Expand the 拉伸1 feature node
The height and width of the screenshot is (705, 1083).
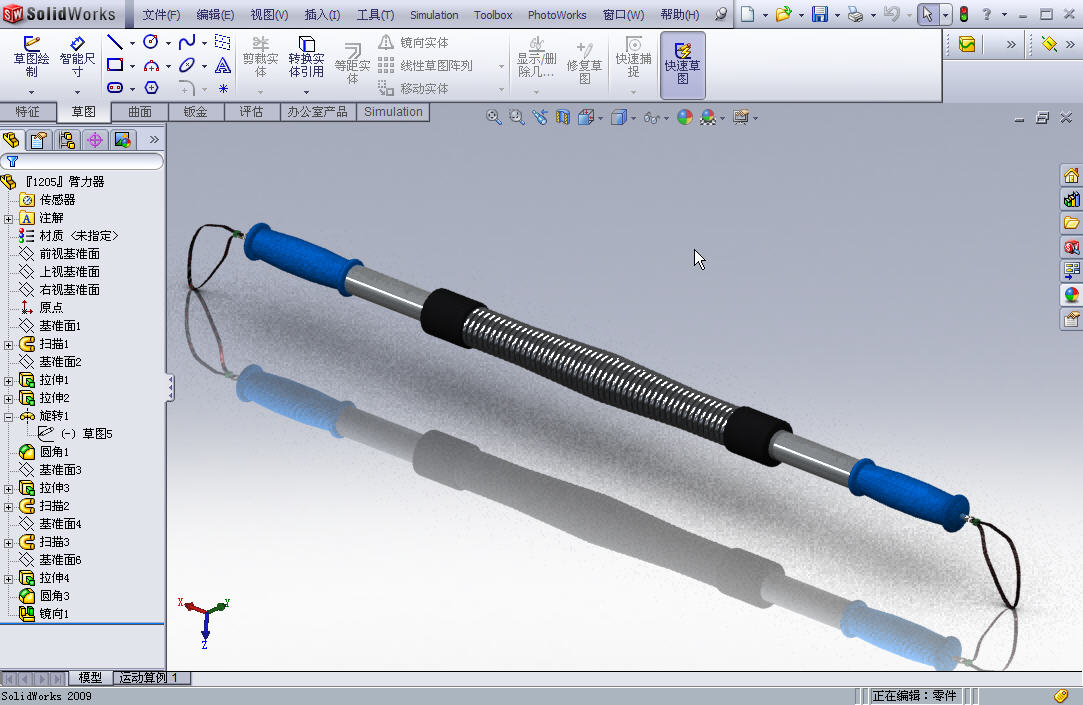[8, 380]
